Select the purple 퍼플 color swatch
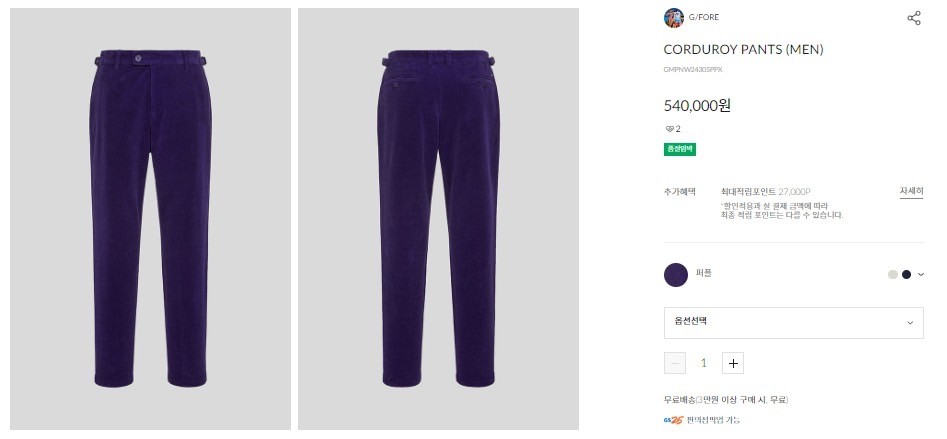947x439 pixels. click(676, 275)
